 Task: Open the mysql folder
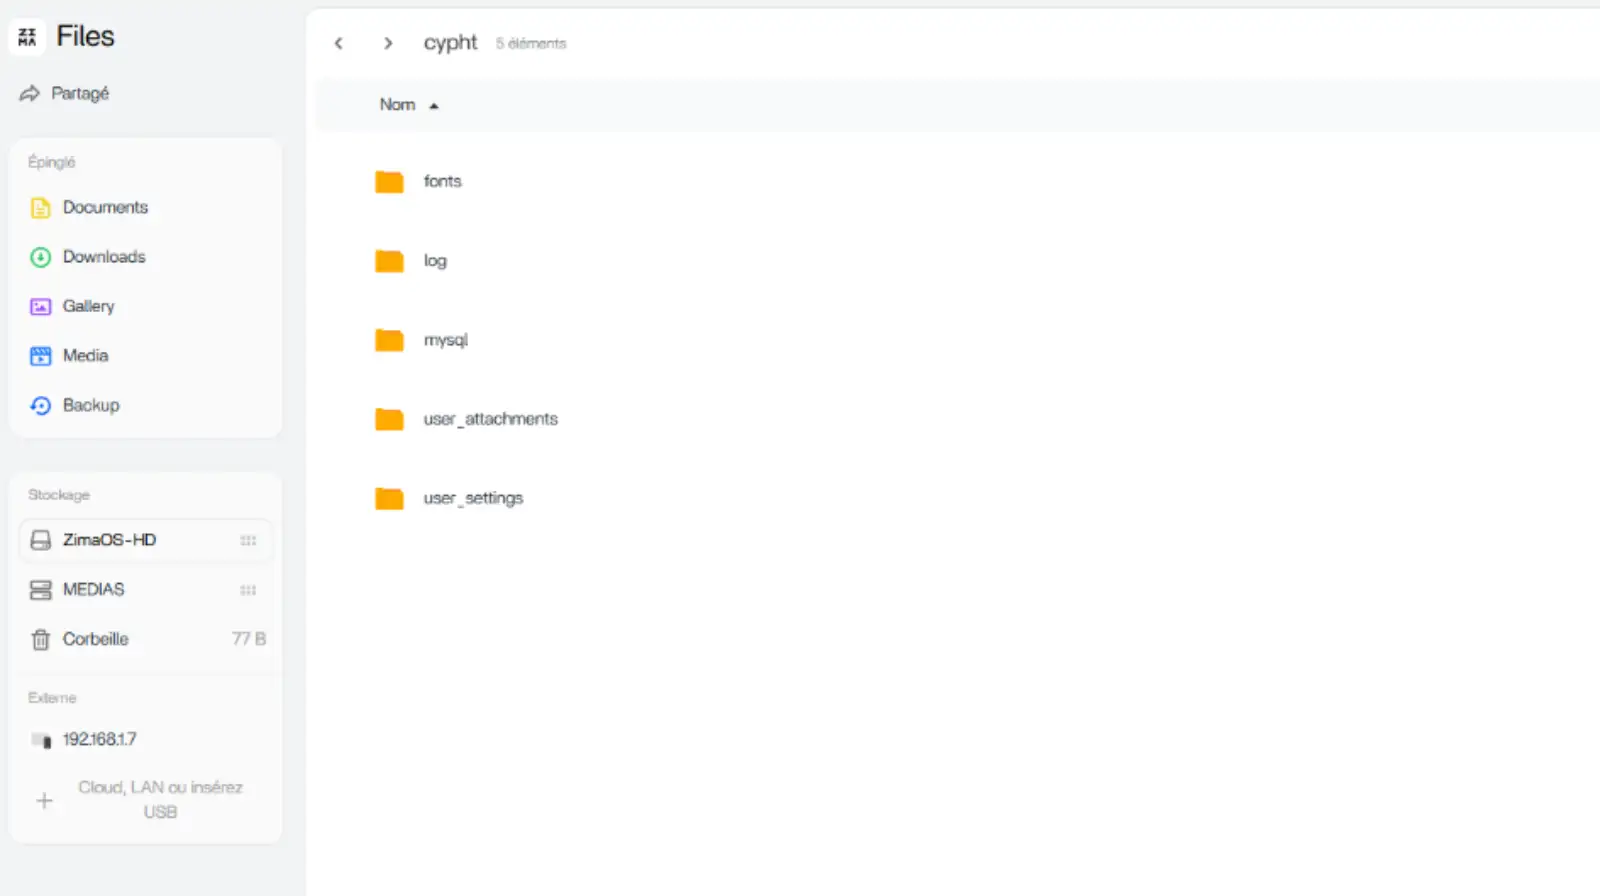pos(445,340)
